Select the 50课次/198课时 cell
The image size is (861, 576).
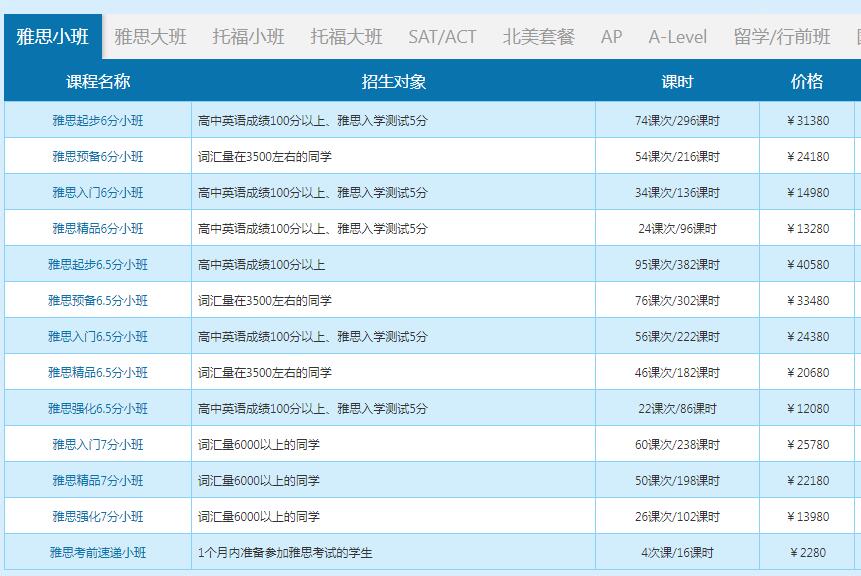click(x=677, y=480)
